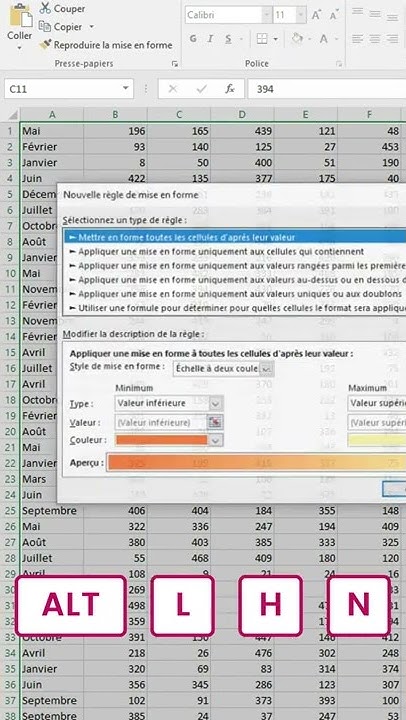Toggle bold formatting (G)
Screen dimensions: 406x720
pyautogui.click(x=193, y=39)
